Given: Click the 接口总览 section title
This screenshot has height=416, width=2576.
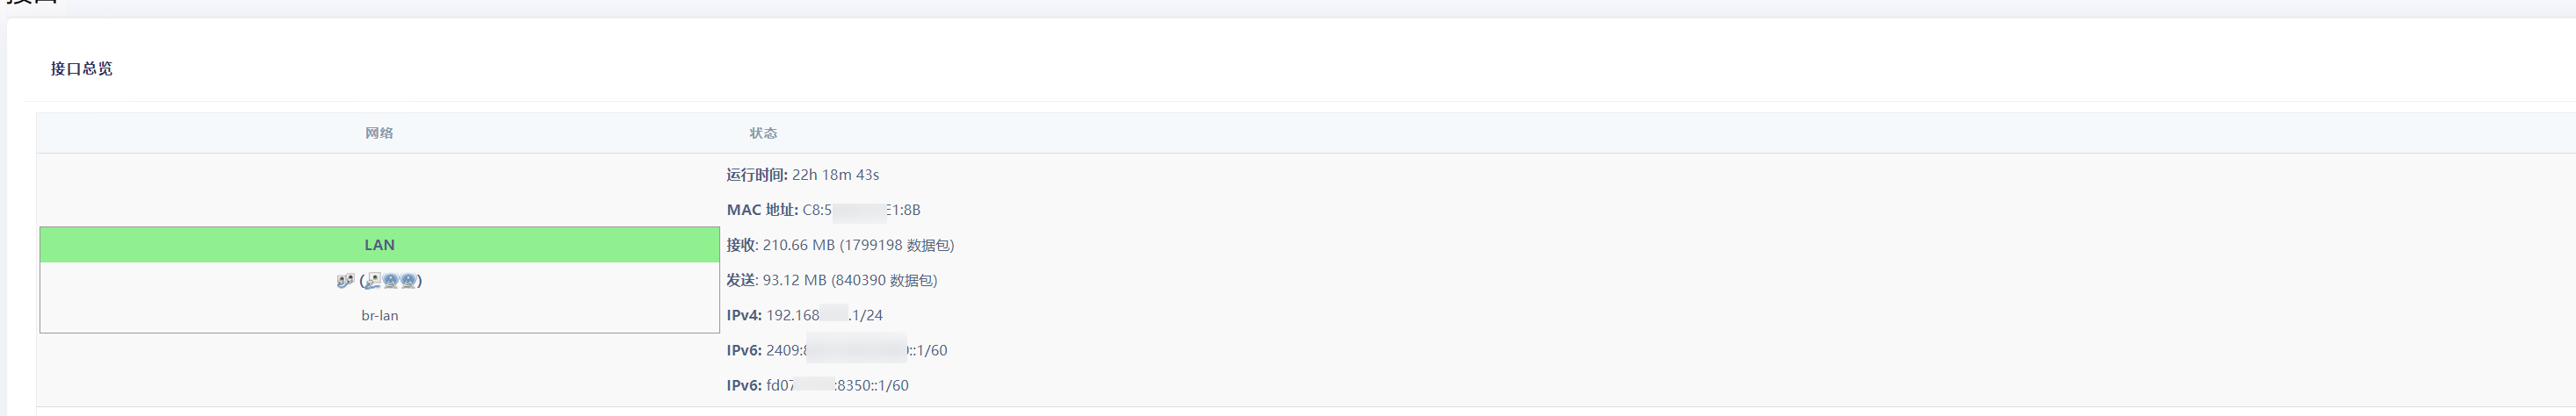Looking at the screenshot, I should 82,68.
